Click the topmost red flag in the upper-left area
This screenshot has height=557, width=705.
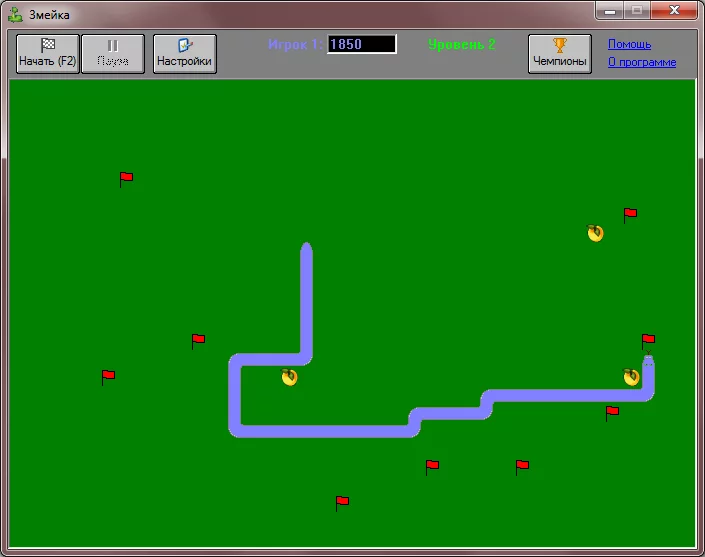pyautogui.click(x=126, y=179)
